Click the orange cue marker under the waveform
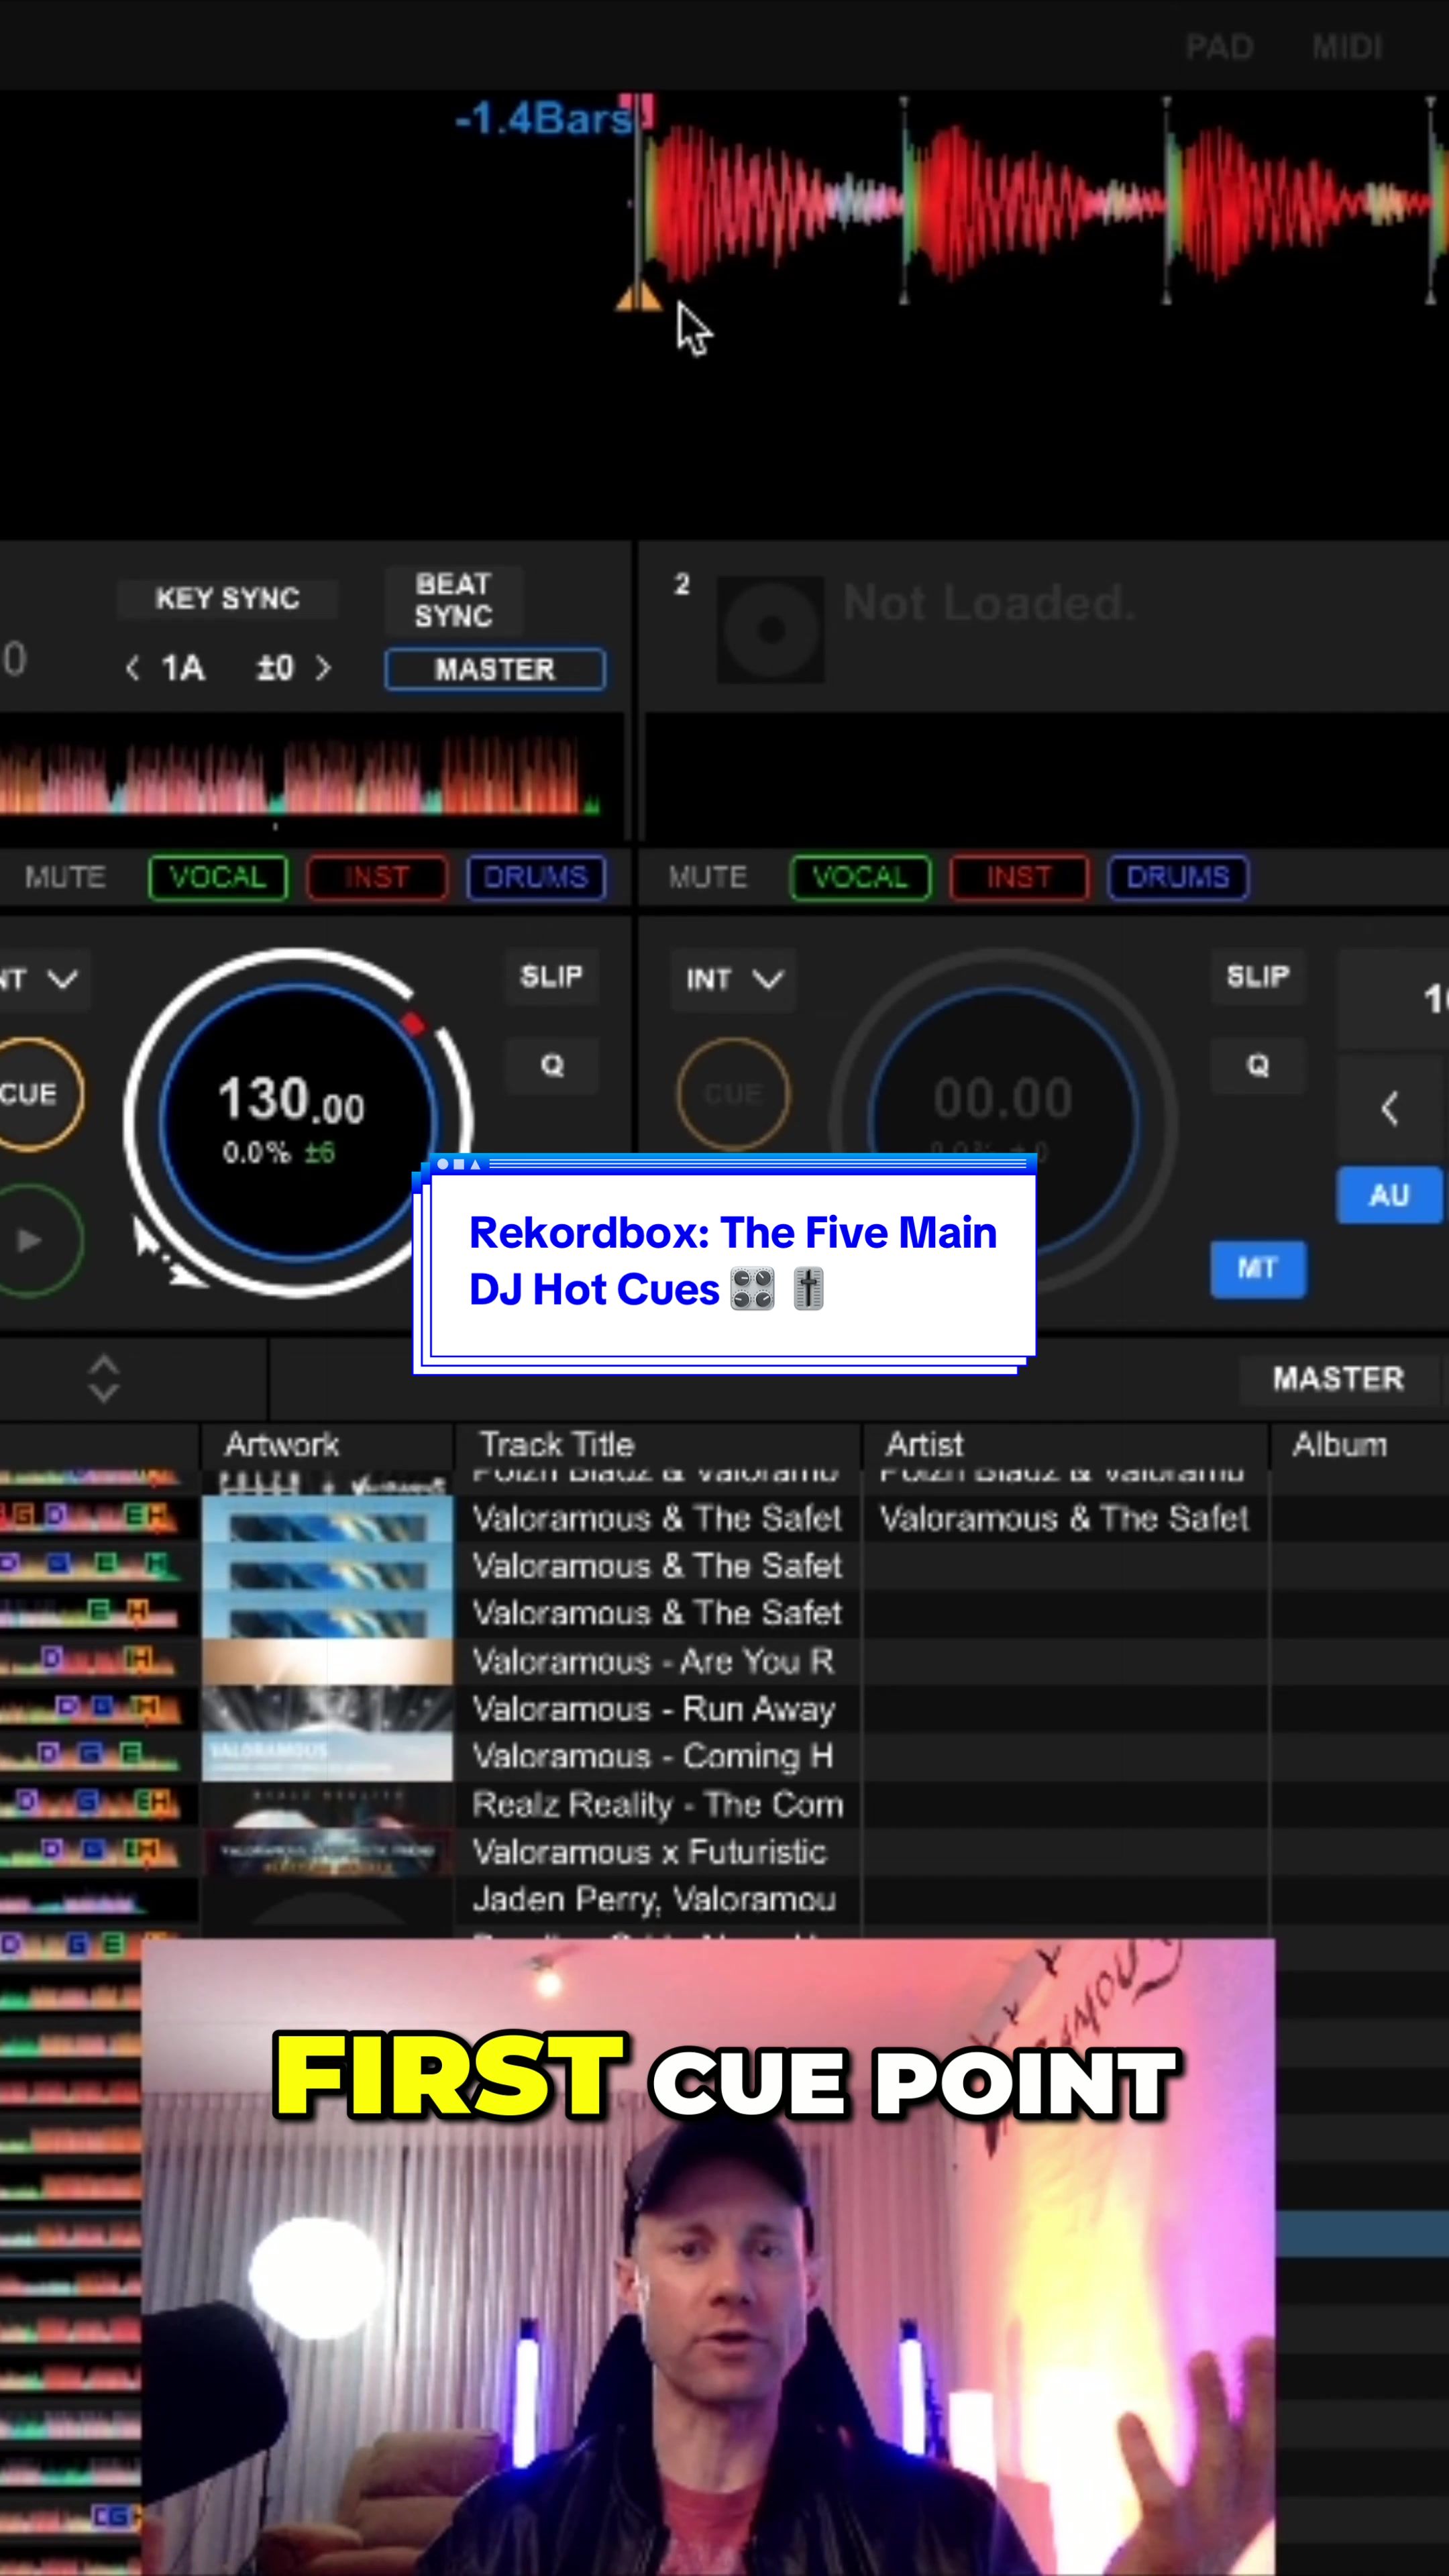The height and width of the screenshot is (2576, 1449). (x=637, y=296)
